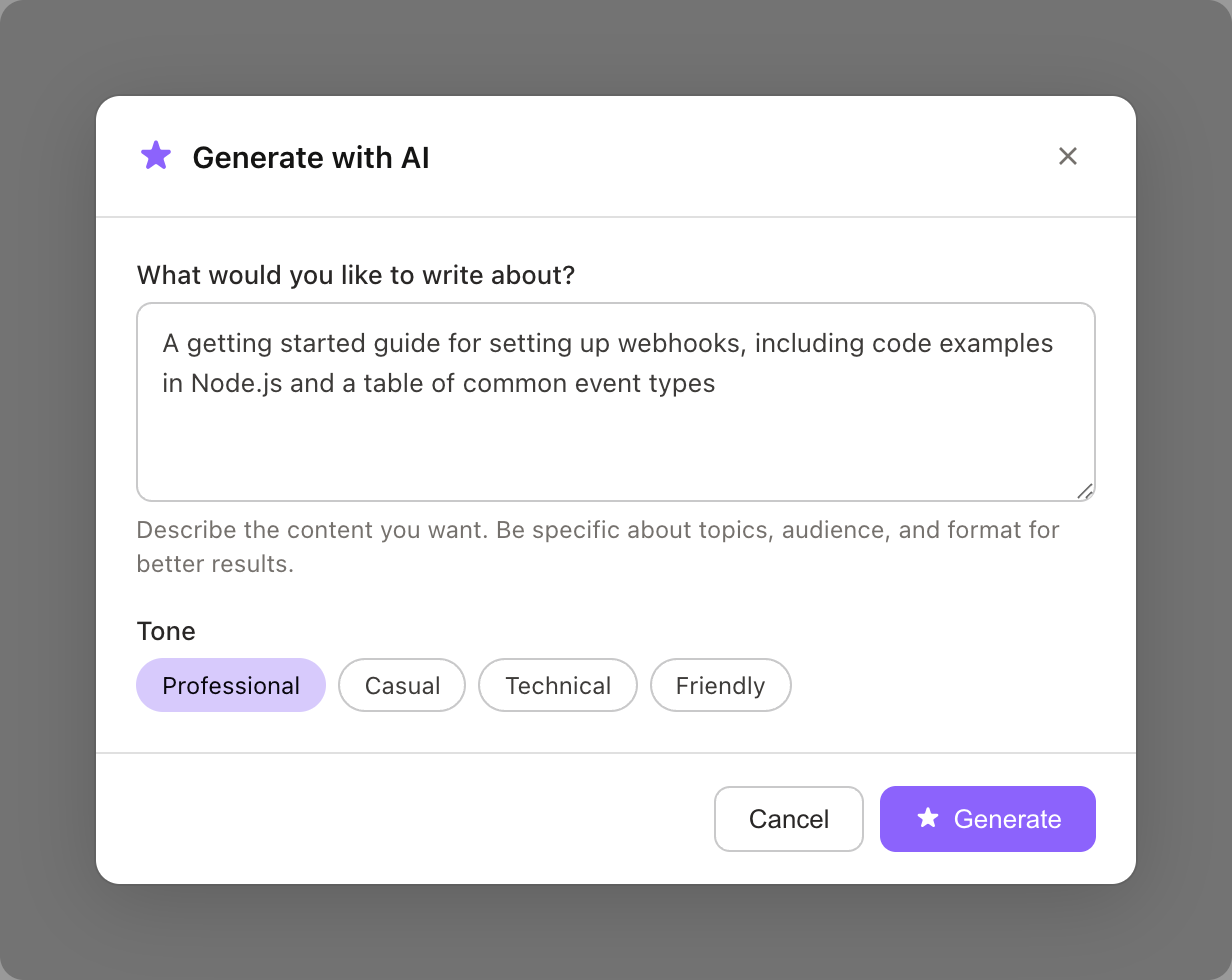Select the Technical tone option
1232x980 pixels.
click(x=557, y=685)
